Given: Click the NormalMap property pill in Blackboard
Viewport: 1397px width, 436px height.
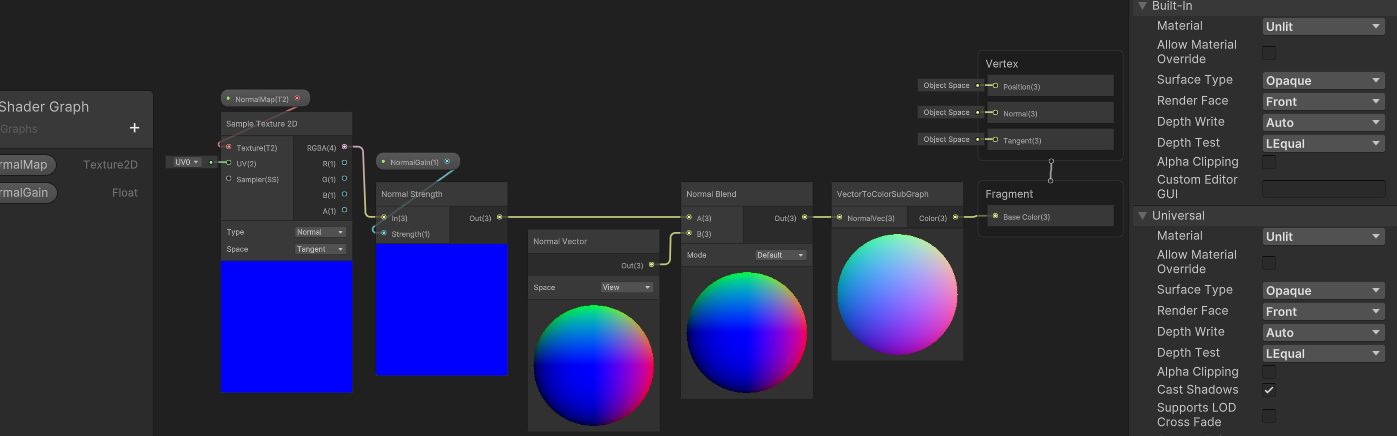Looking at the screenshot, I should click(27, 165).
